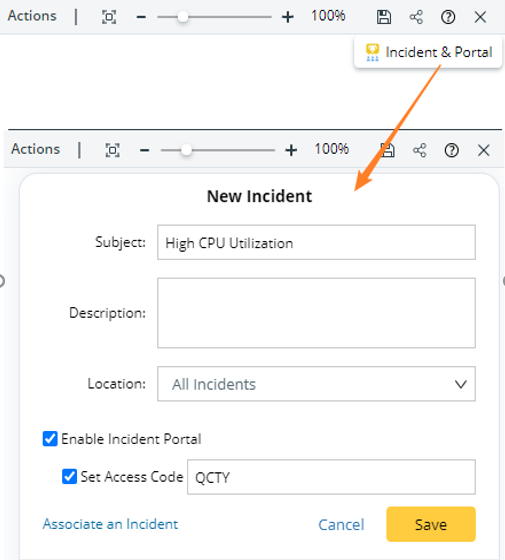The height and width of the screenshot is (560, 505).
Task: Open help question mark in top toolbar
Action: (x=448, y=17)
